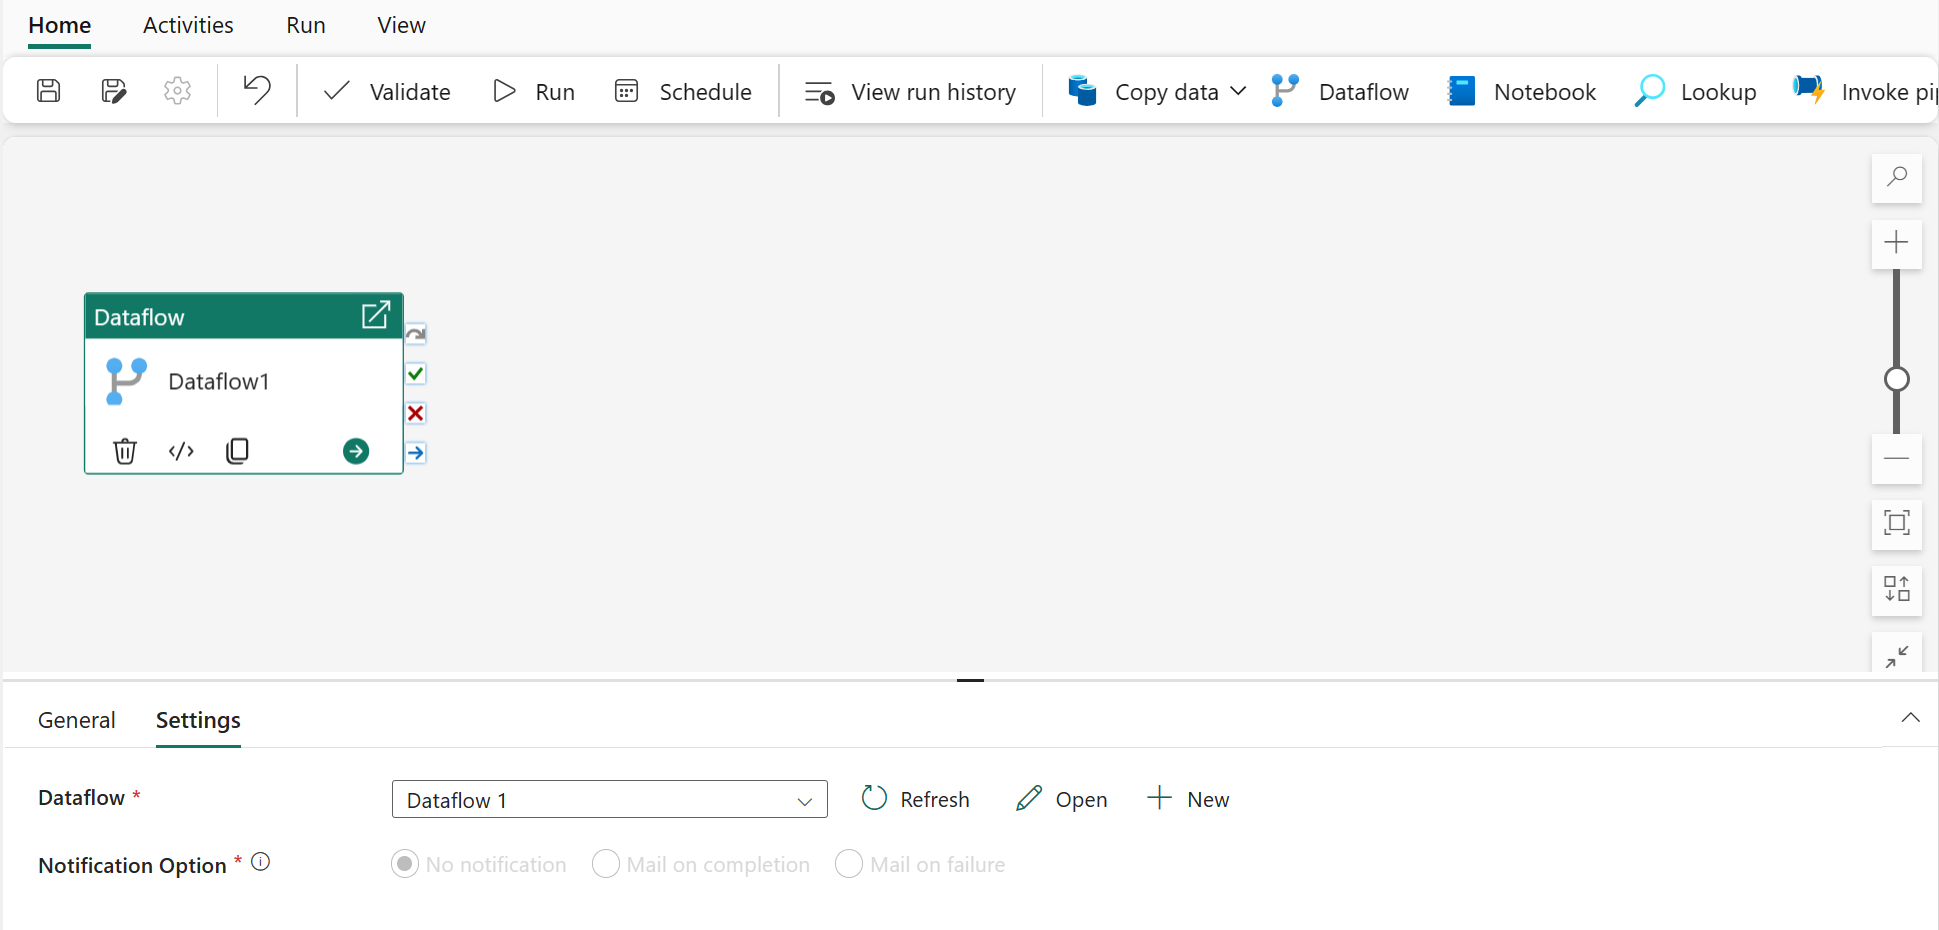Image resolution: width=1939 pixels, height=930 pixels.
Task: Add a Copy data activity
Action: coord(1143,92)
